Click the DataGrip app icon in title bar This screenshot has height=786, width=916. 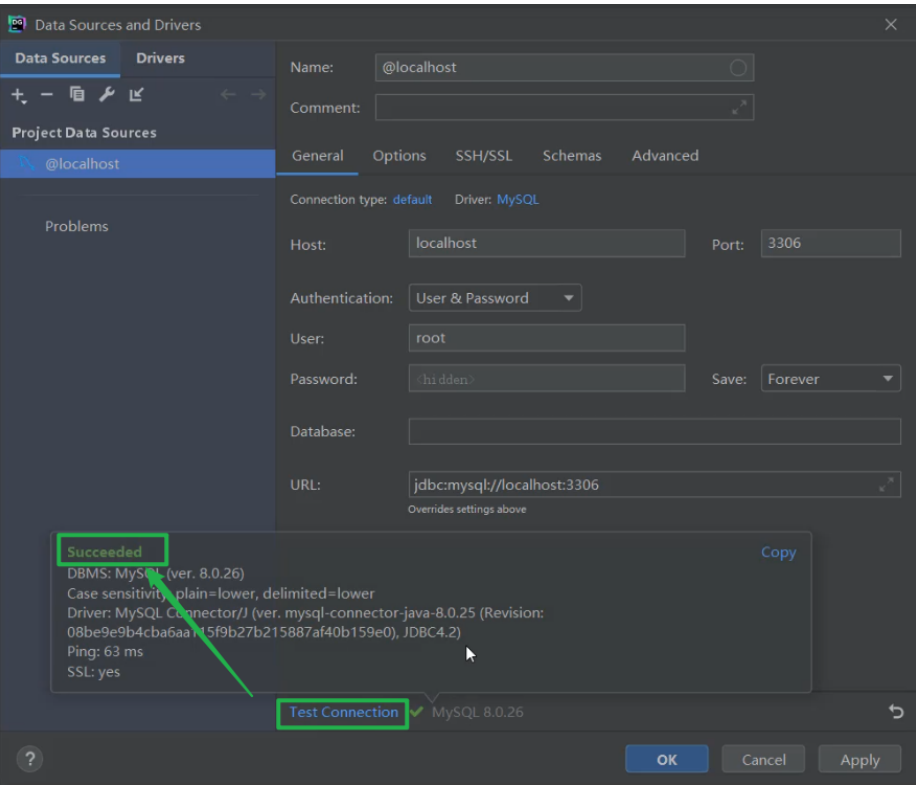click(17, 24)
